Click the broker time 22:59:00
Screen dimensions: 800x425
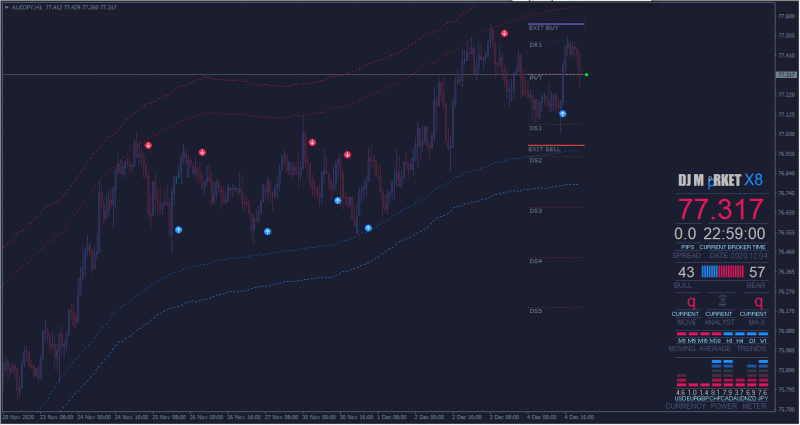coord(734,234)
